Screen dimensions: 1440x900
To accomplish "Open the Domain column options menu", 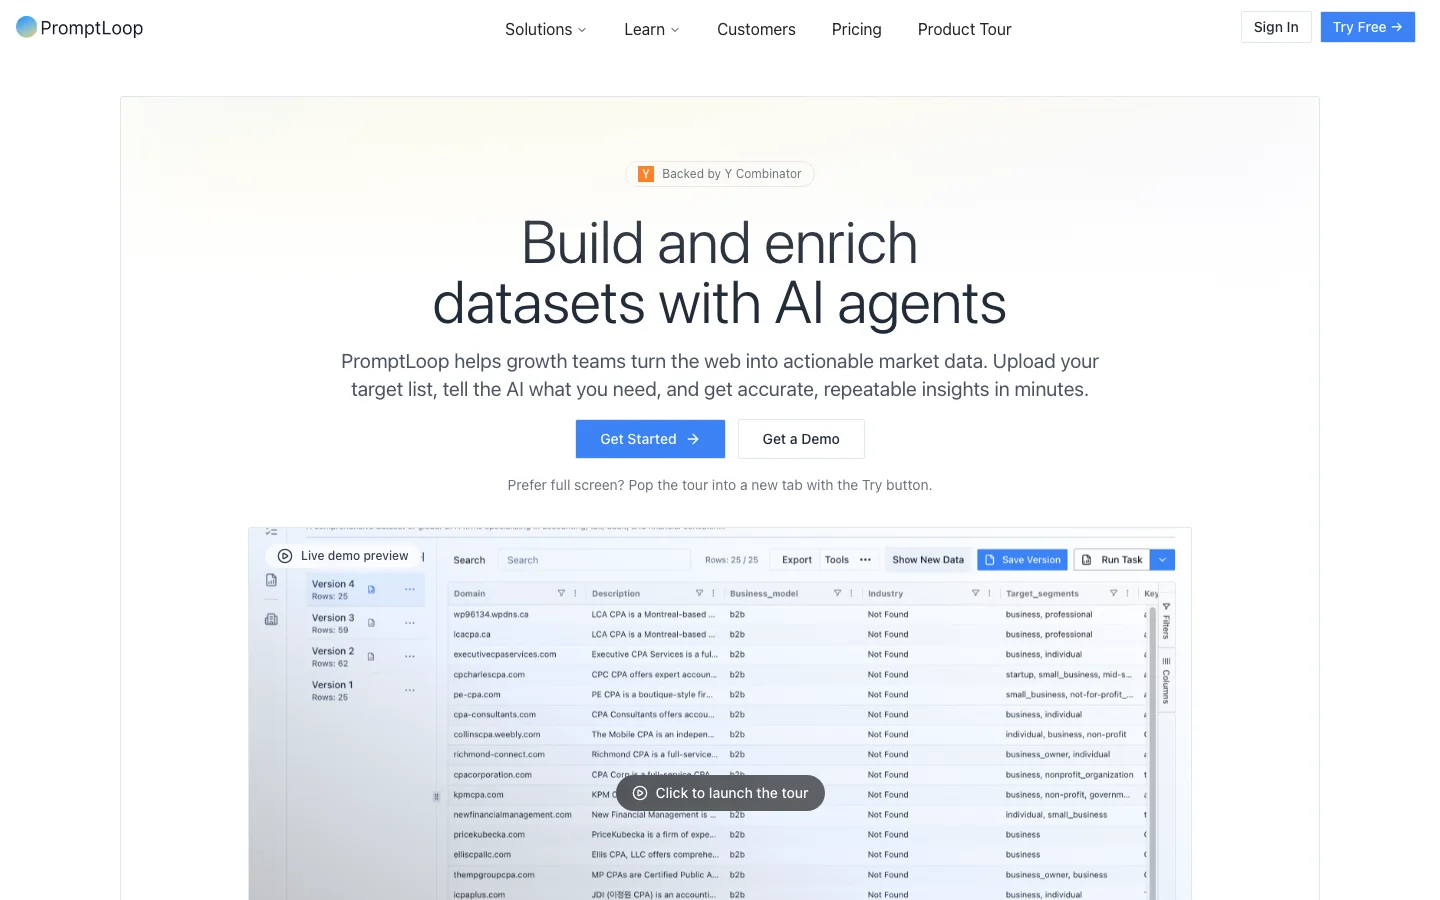I will point(575,593).
